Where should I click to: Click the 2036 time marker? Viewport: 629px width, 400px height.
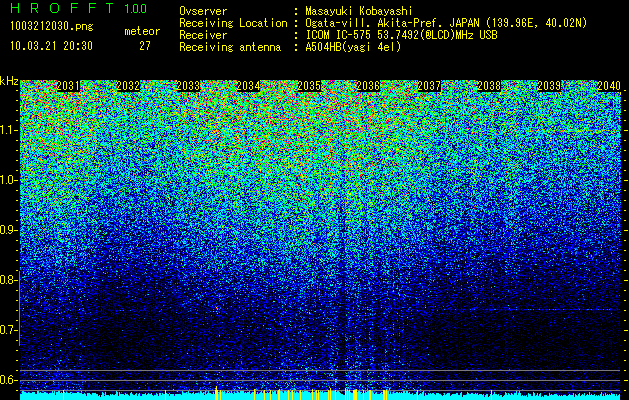pos(368,86)
